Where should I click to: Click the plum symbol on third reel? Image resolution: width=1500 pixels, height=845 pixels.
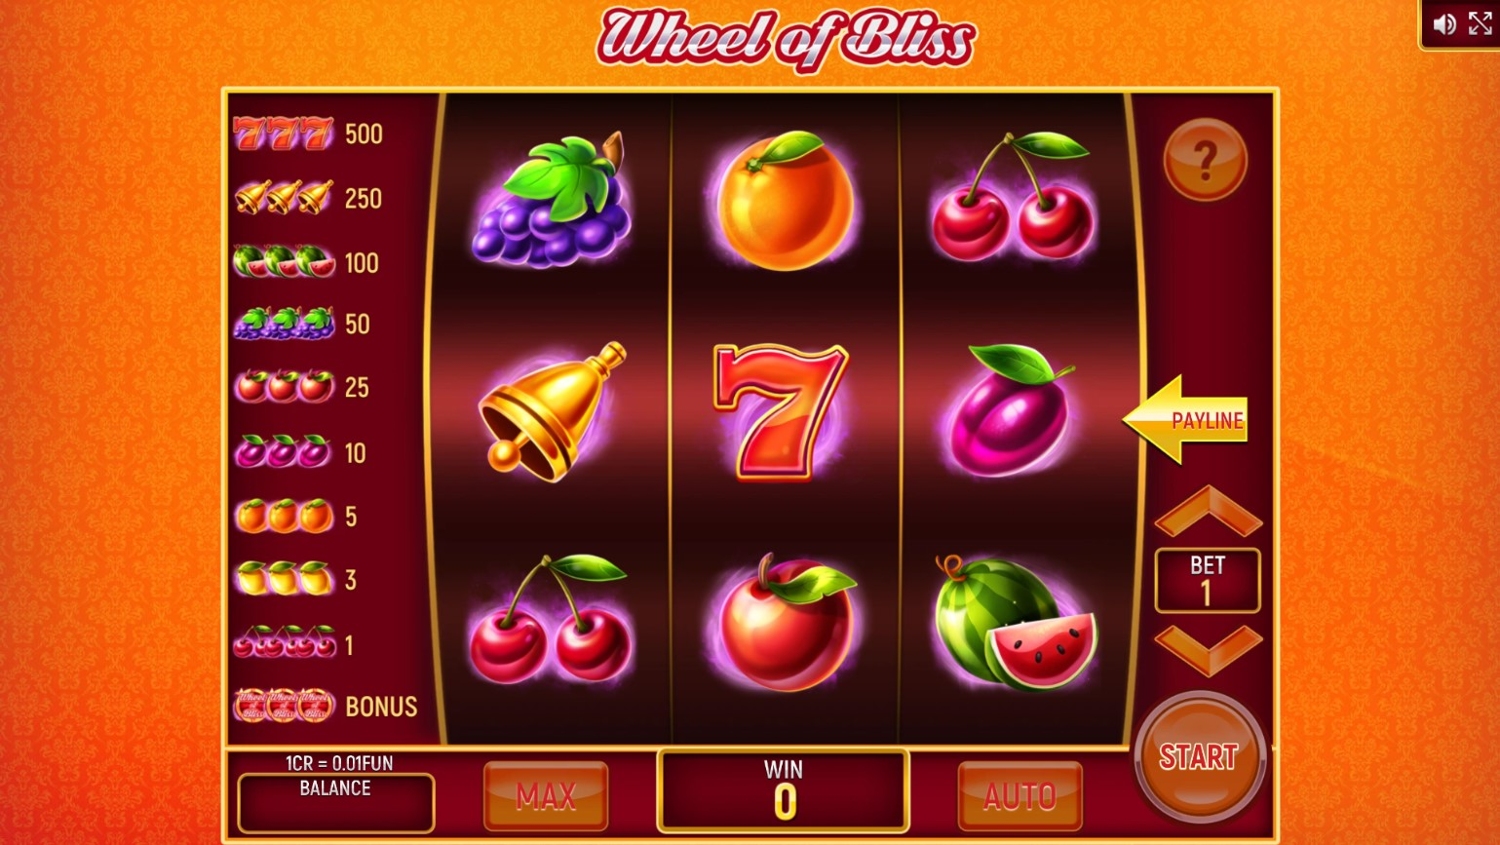1009,410
